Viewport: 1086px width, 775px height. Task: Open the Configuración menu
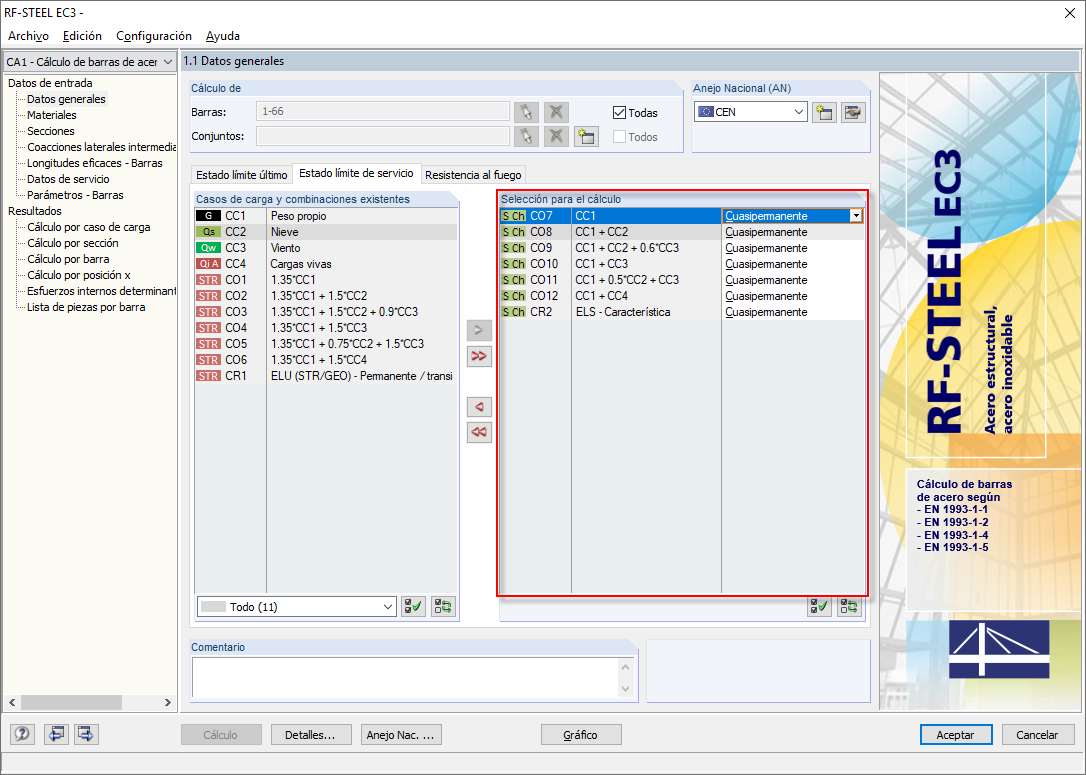[x=154, y=36]
